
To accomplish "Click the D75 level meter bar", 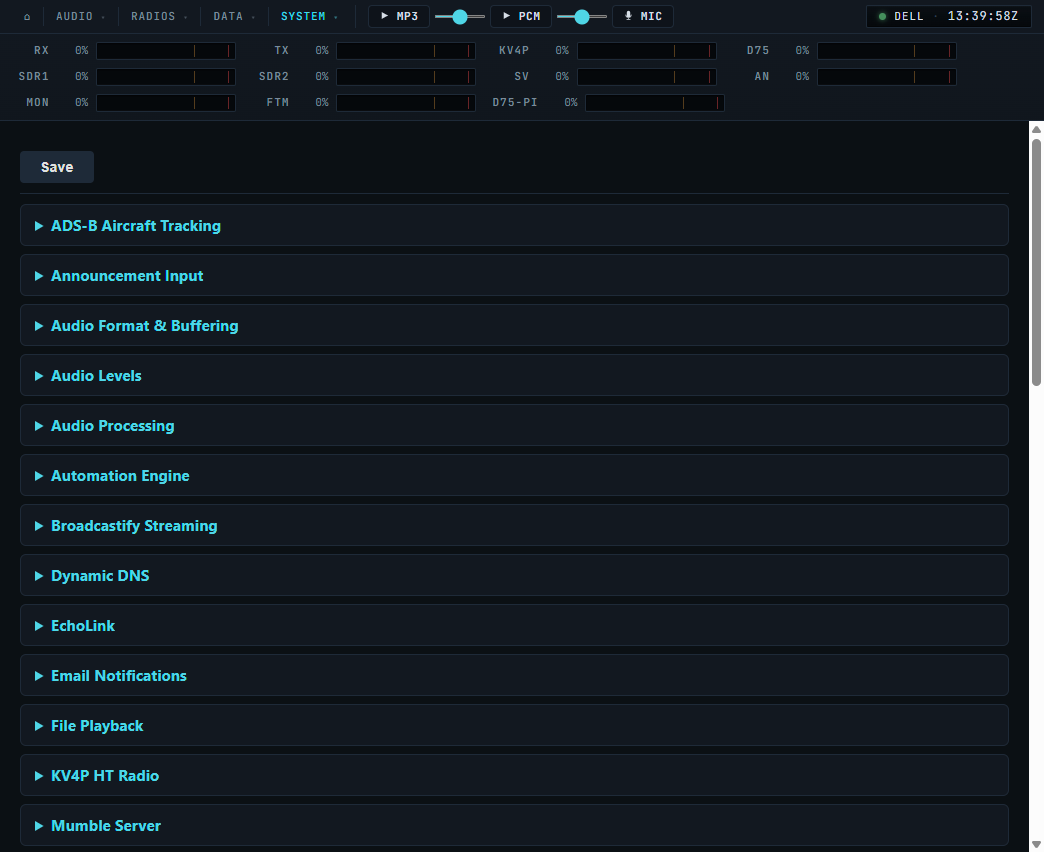I will click(x=887, y=51).
